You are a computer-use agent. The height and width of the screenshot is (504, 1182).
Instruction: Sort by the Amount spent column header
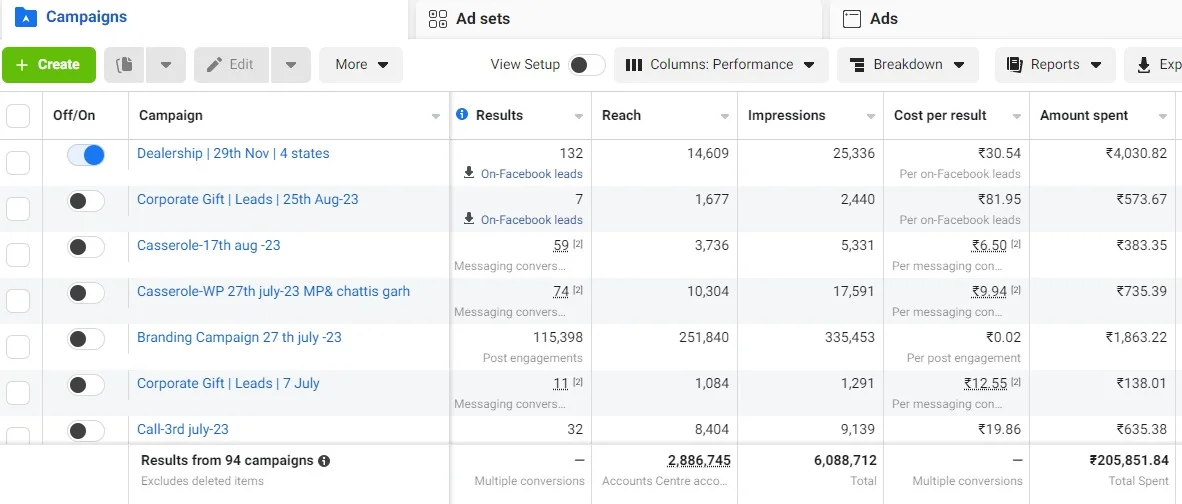click(x=1084, y=116)
